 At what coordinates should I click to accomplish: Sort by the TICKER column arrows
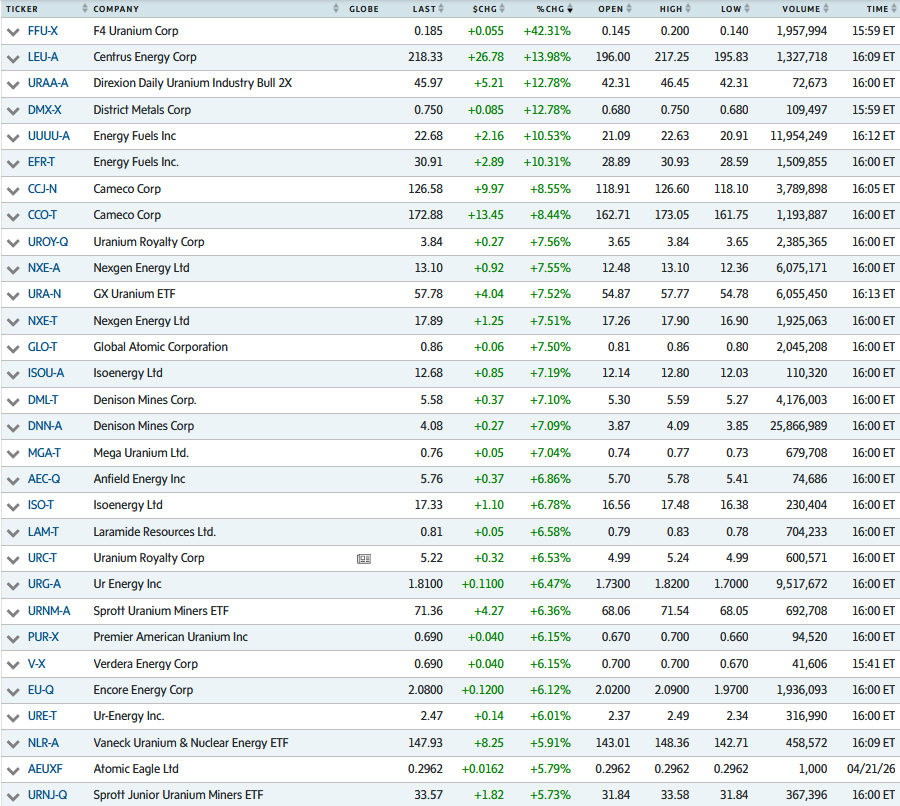tap(85, 9)
